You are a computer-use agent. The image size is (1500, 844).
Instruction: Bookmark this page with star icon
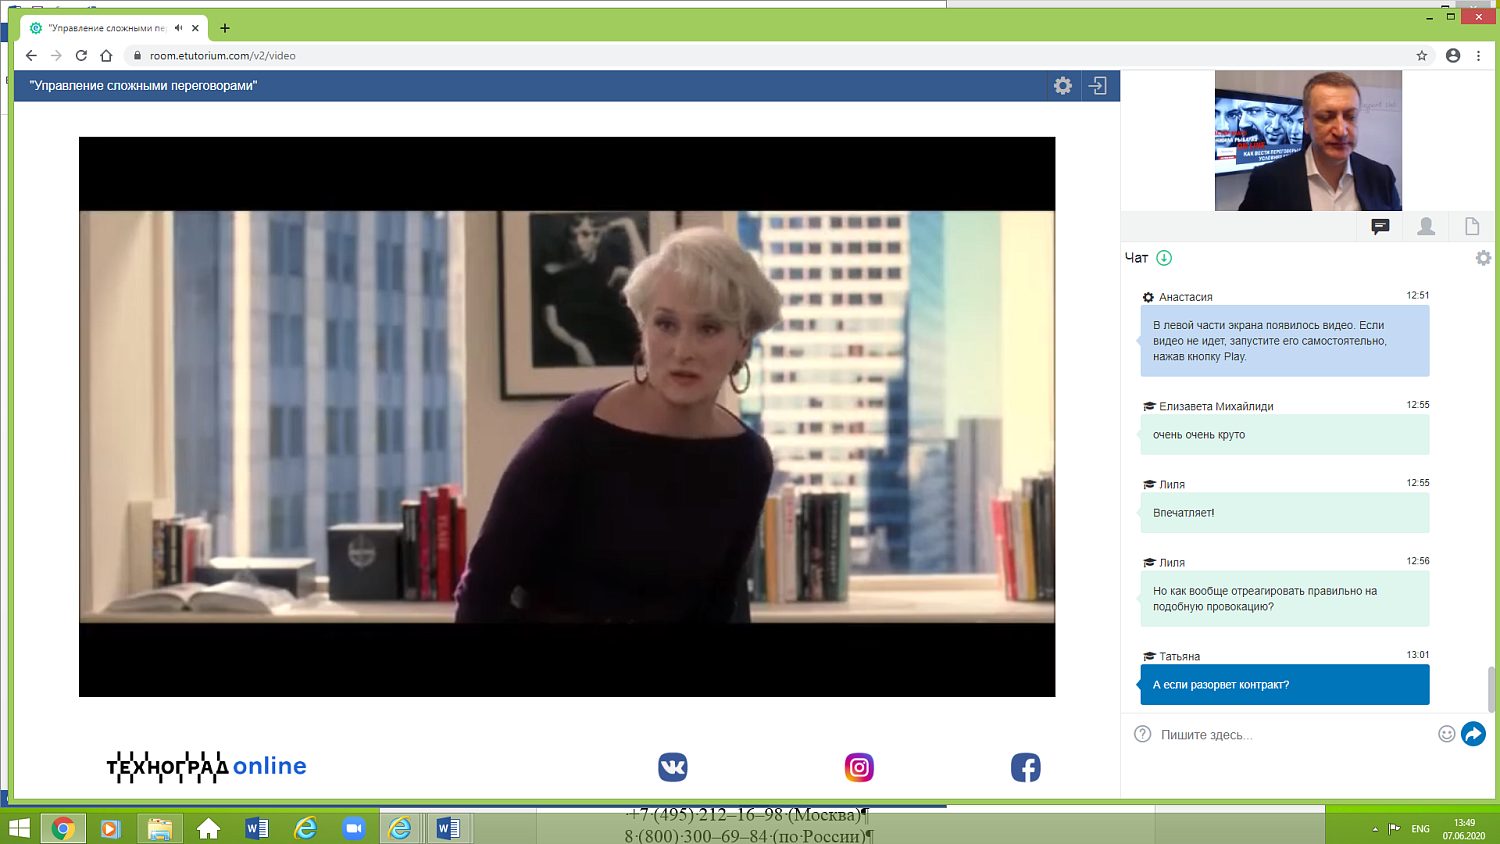tap(1422, 56)
